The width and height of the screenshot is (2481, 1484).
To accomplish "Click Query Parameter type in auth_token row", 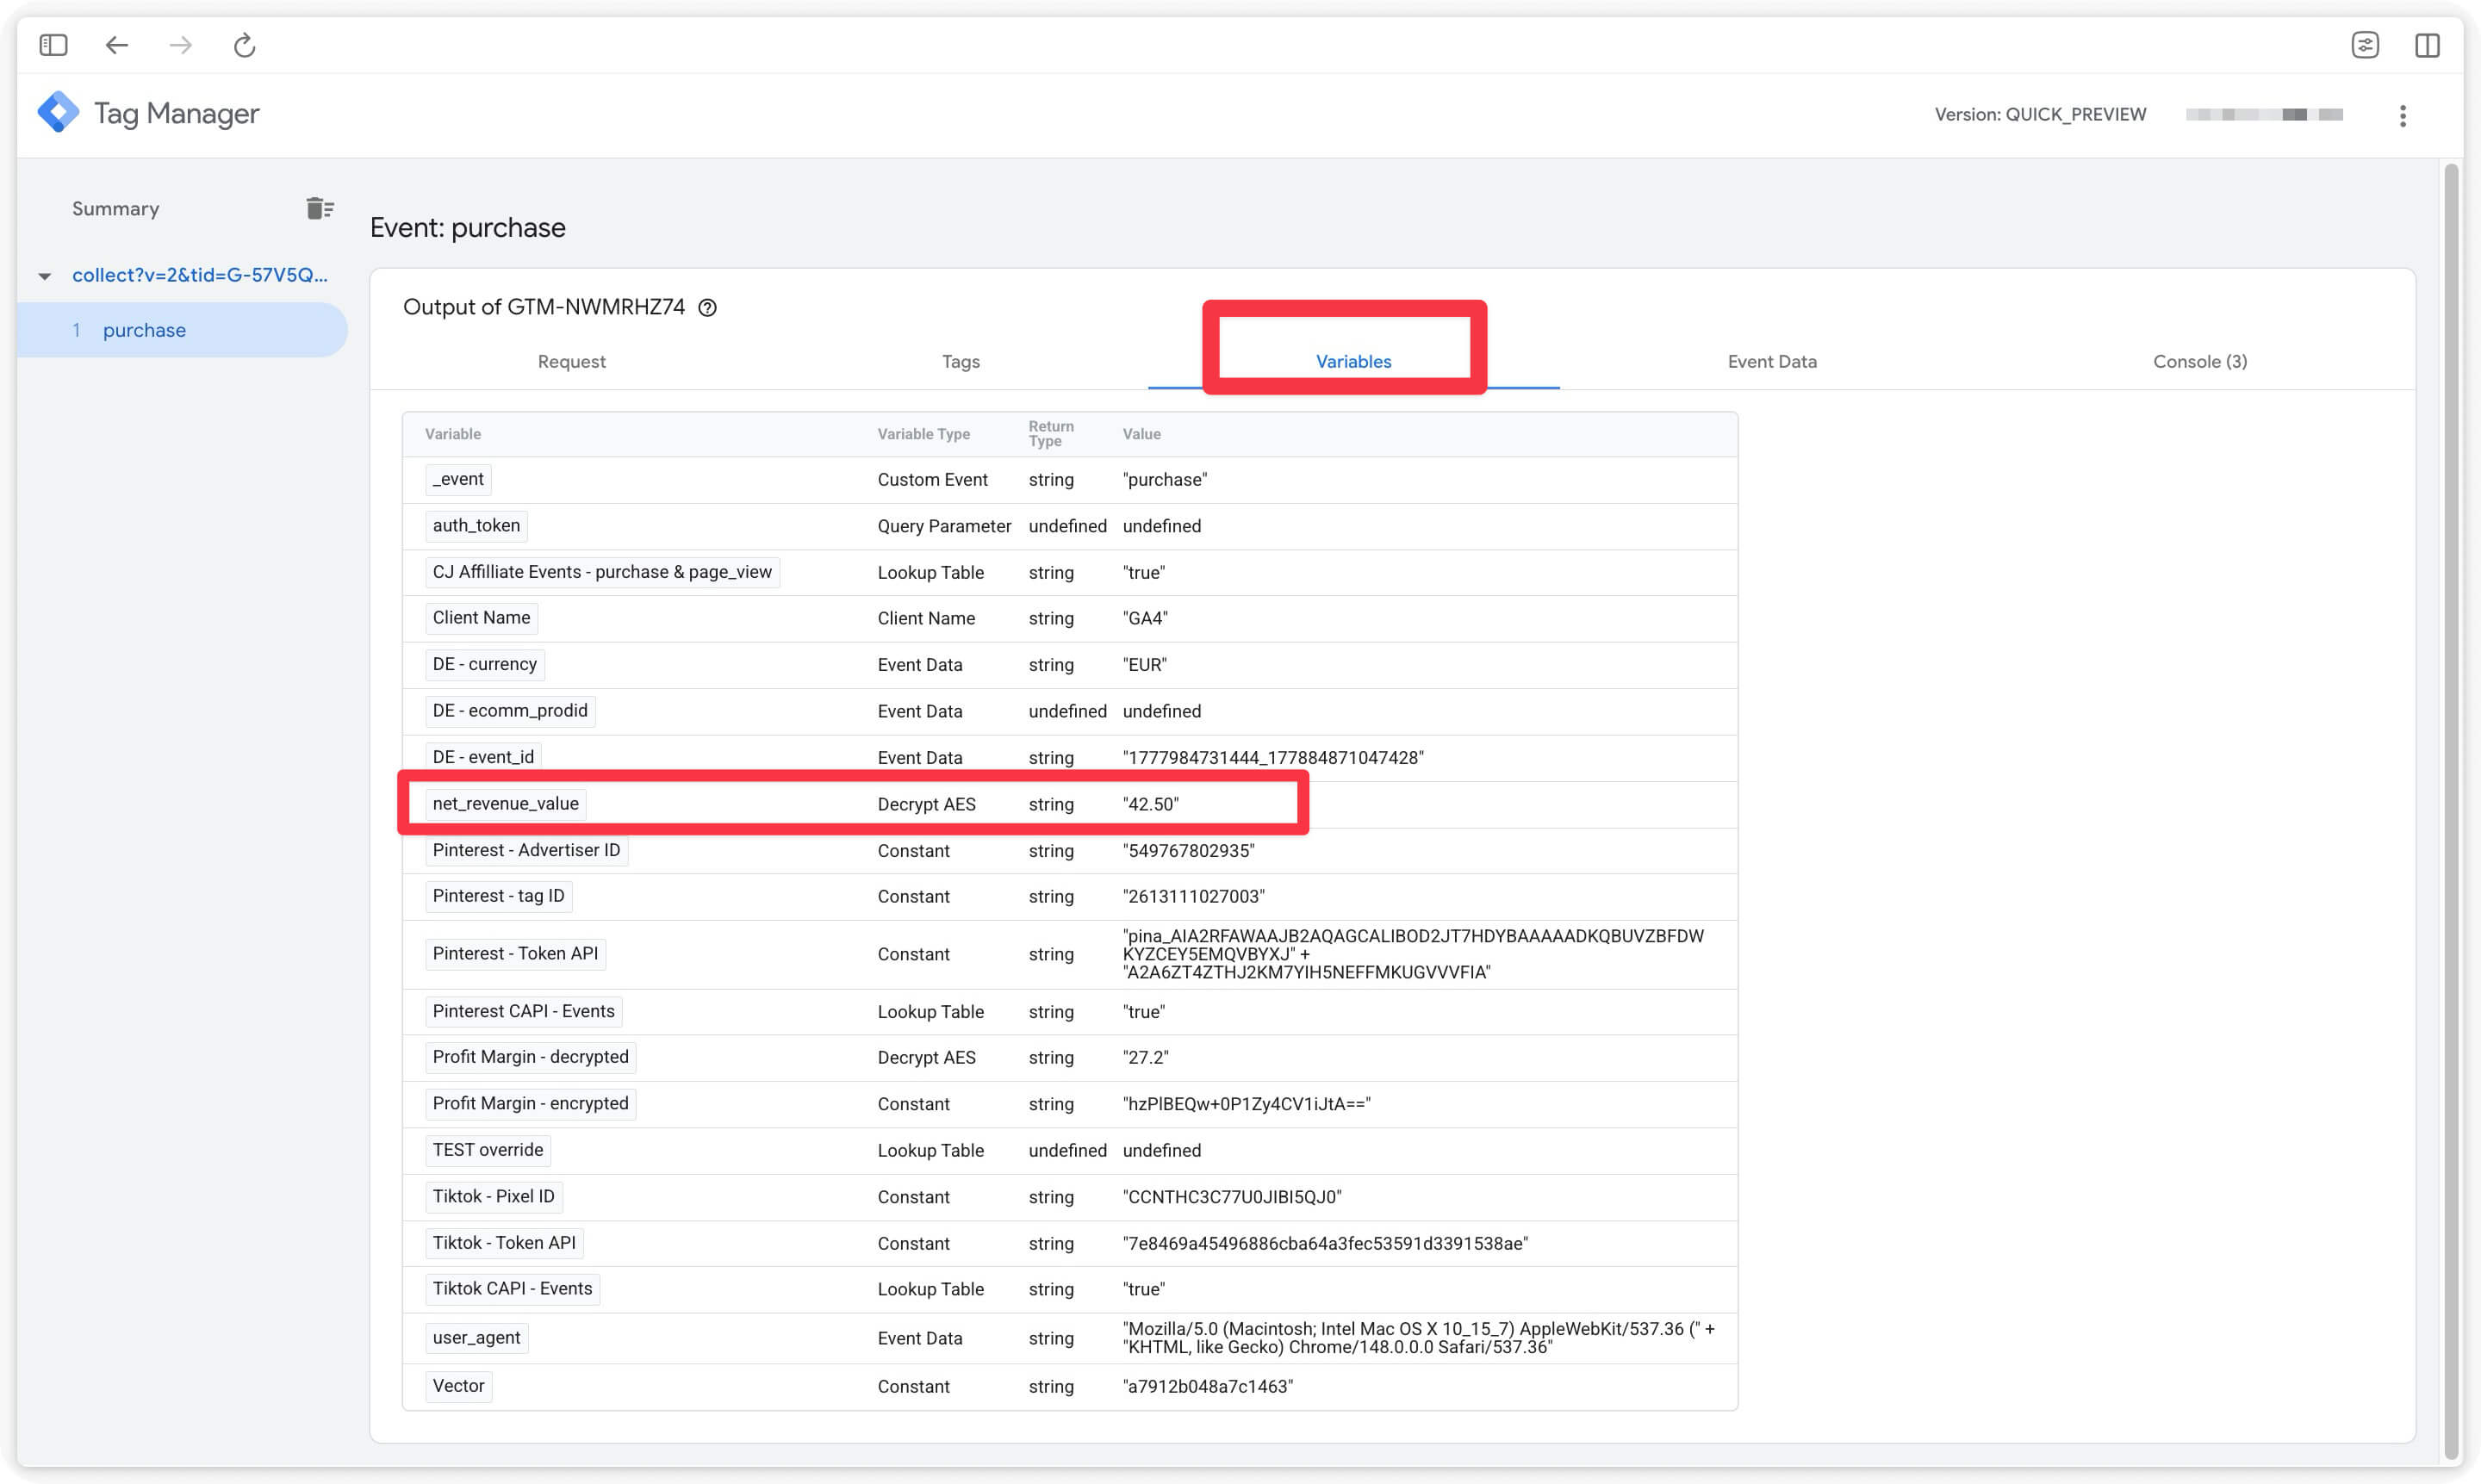I will (x=944, y=527).
